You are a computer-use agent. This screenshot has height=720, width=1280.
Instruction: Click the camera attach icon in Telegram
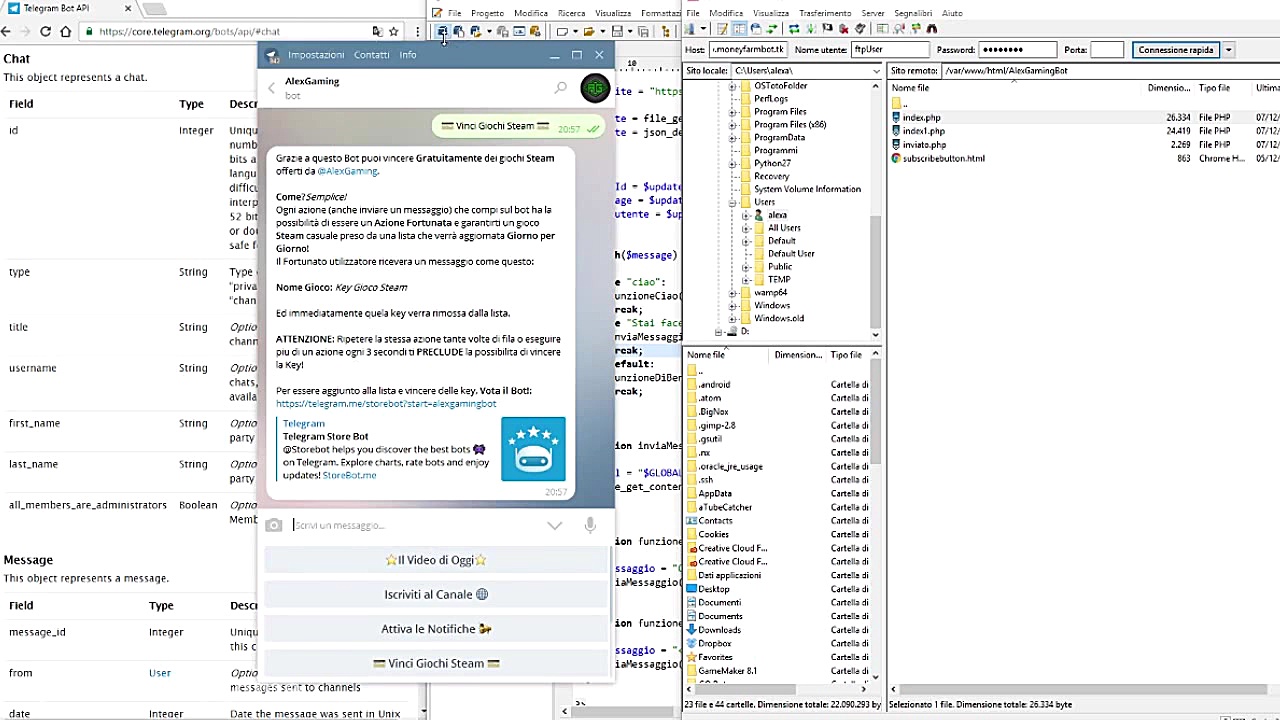(274, 525)
